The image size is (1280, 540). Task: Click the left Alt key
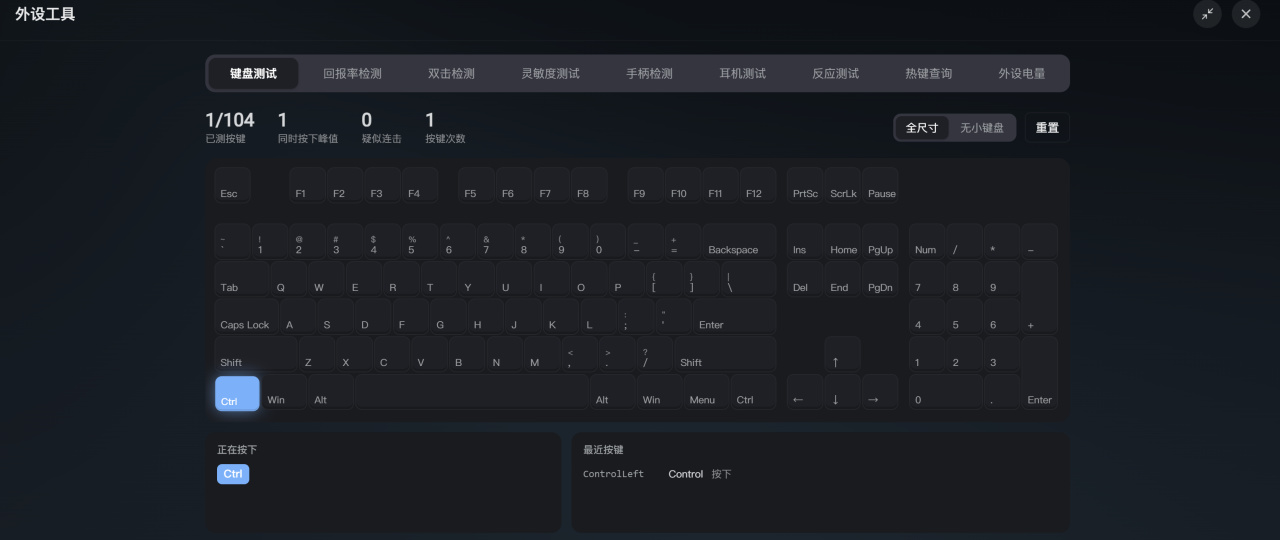pos(331,392)
